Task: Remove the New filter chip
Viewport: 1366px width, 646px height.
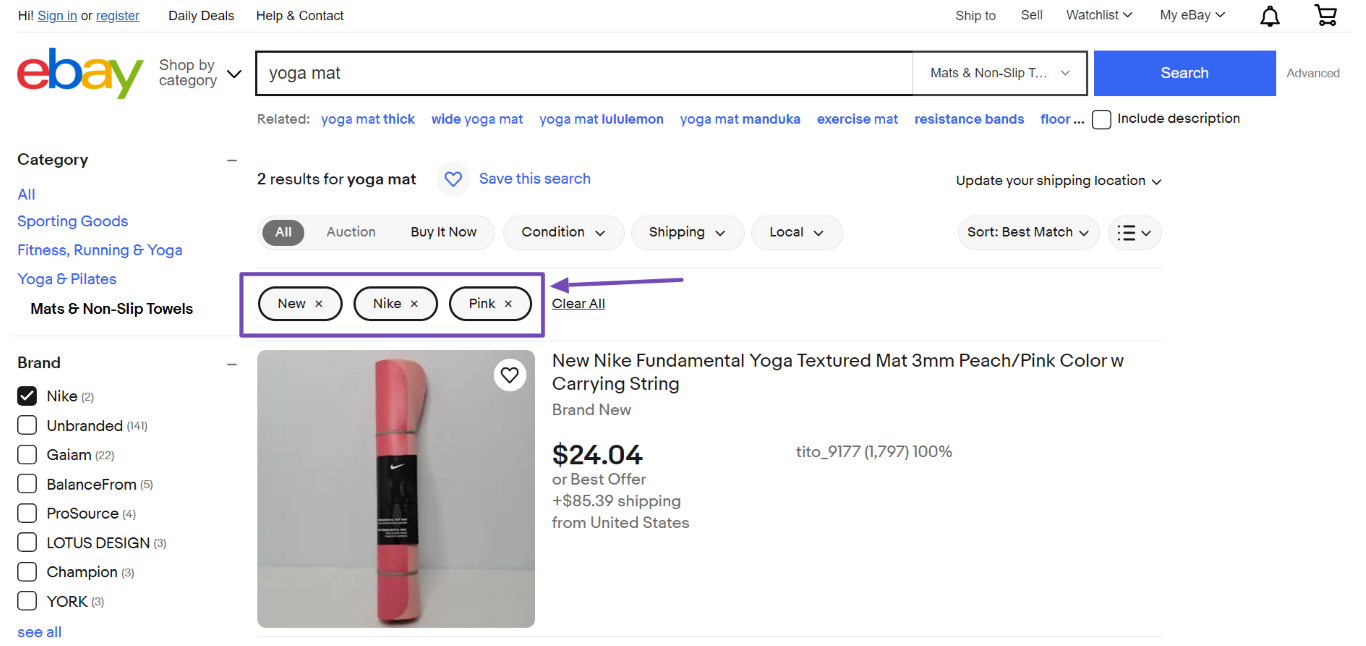Action: (319, 304)
